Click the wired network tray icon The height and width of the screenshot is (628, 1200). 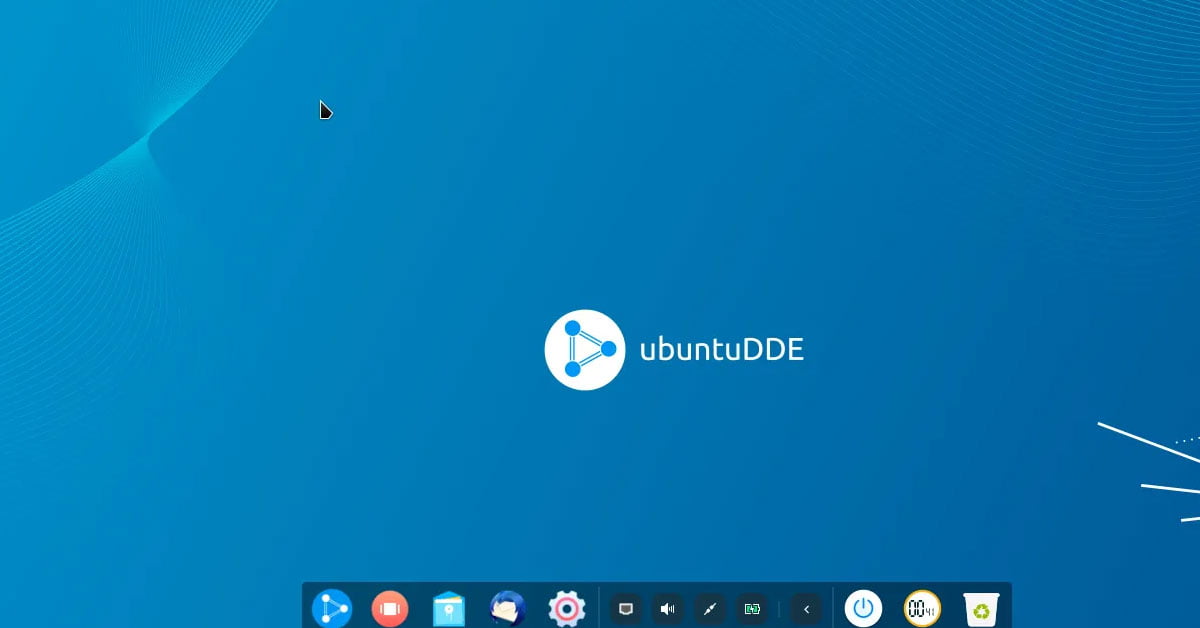click(x=626, y=608)
